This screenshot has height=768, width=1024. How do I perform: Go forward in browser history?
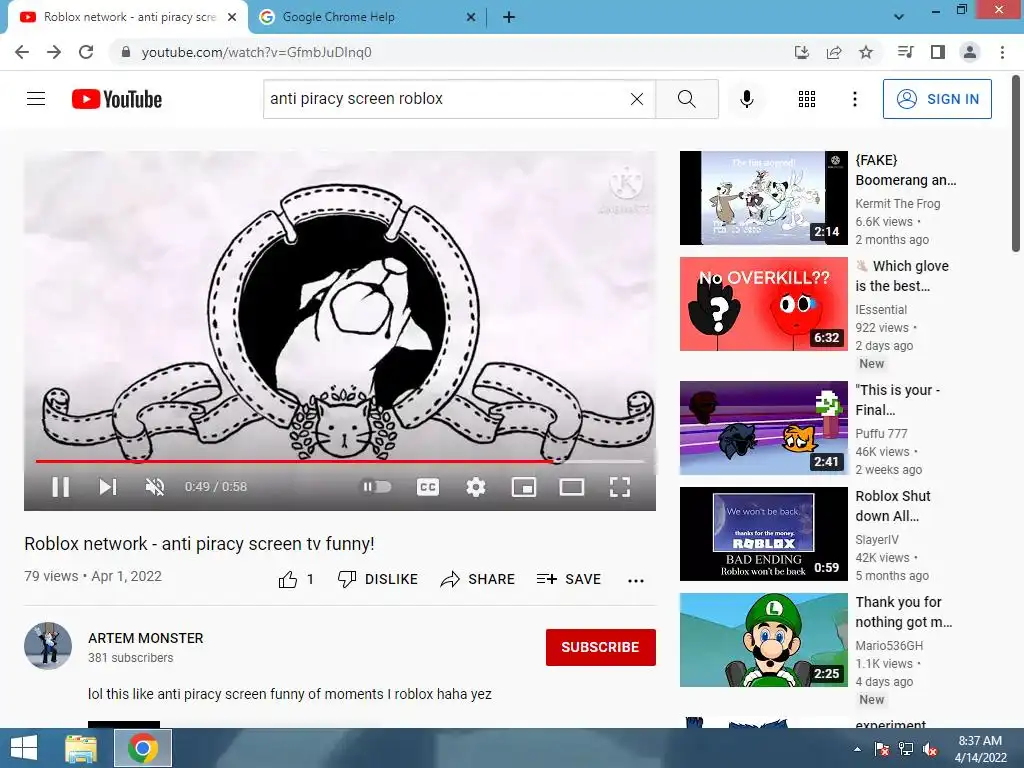[x=54, y=52]
